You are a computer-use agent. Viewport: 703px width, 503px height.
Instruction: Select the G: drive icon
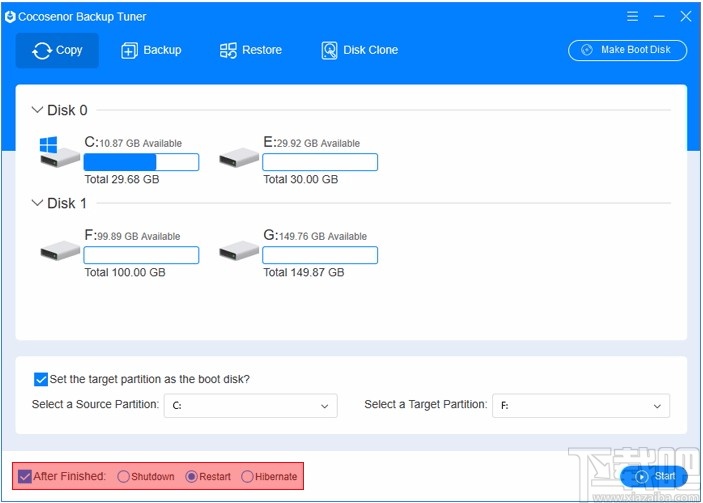(x=239, y=250)
